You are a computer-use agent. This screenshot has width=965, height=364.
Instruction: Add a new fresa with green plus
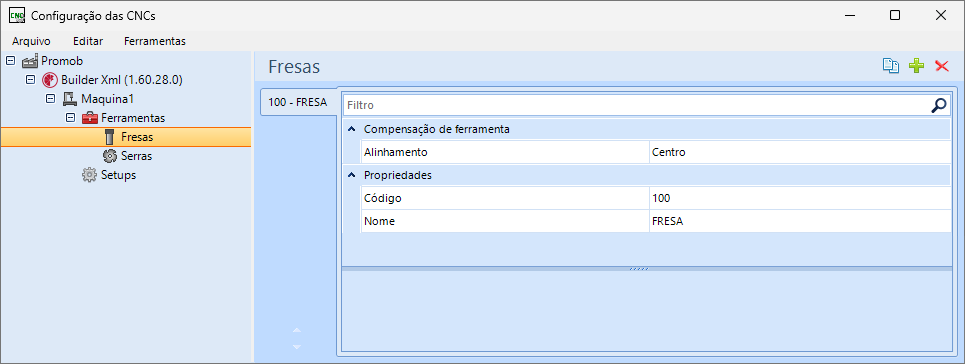click(x=916, y=66)
